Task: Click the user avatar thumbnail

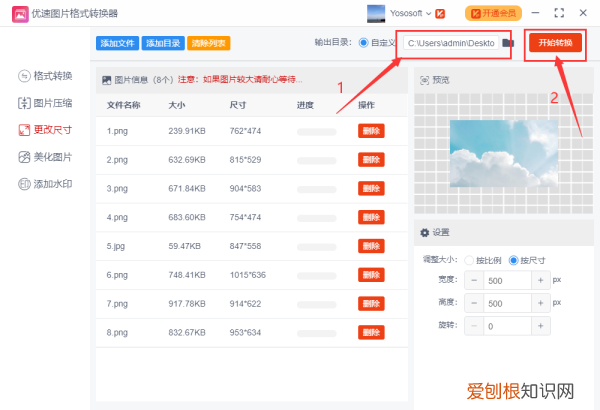Action: pyautogui.click(x=376, y=13)
